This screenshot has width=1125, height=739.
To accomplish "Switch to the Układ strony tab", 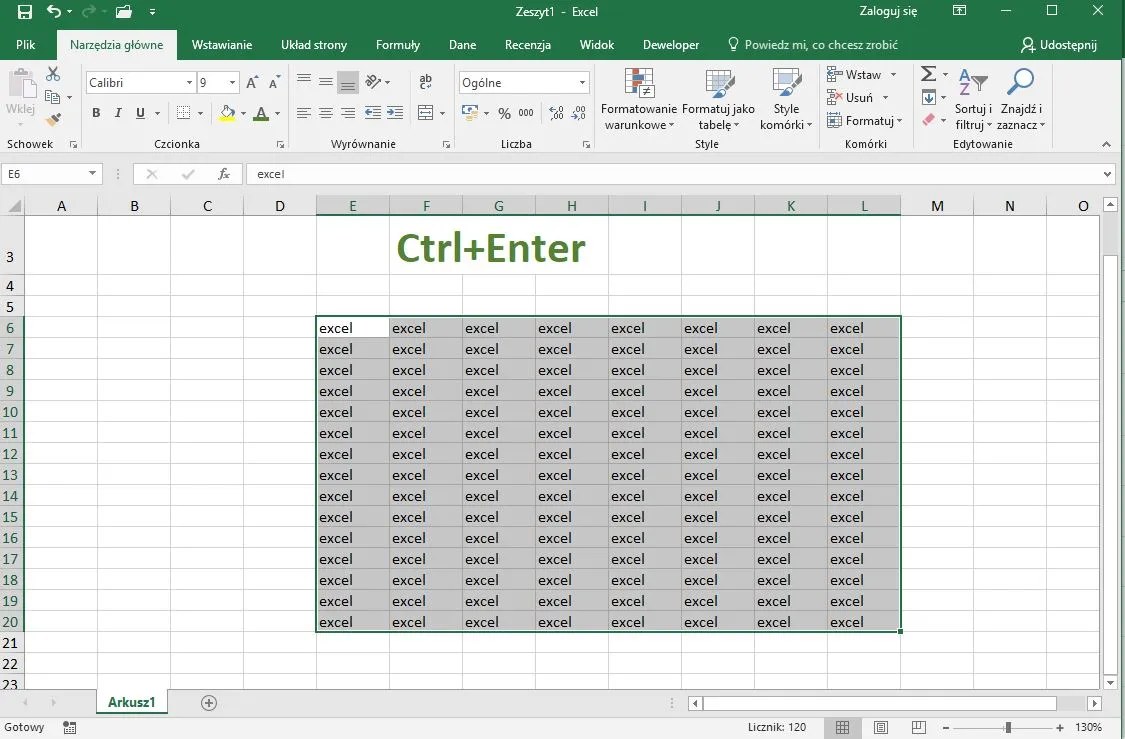I will [x=314, y=44].
